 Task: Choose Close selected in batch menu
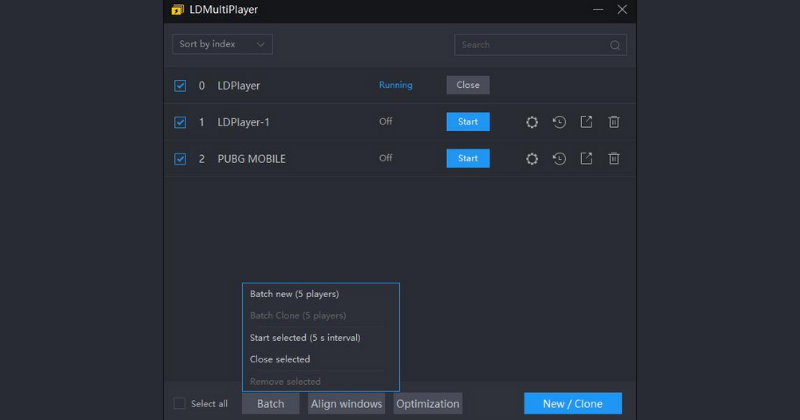coord(280,359)
